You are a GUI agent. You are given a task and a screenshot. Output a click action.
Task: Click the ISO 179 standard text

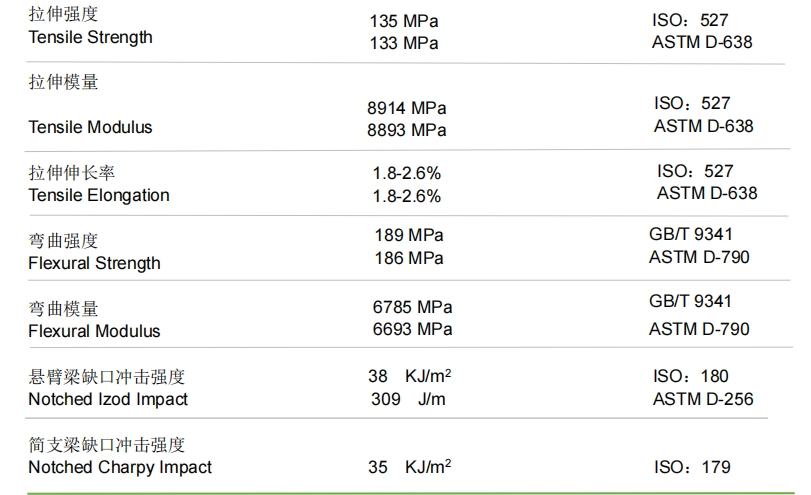pos(692,467)
